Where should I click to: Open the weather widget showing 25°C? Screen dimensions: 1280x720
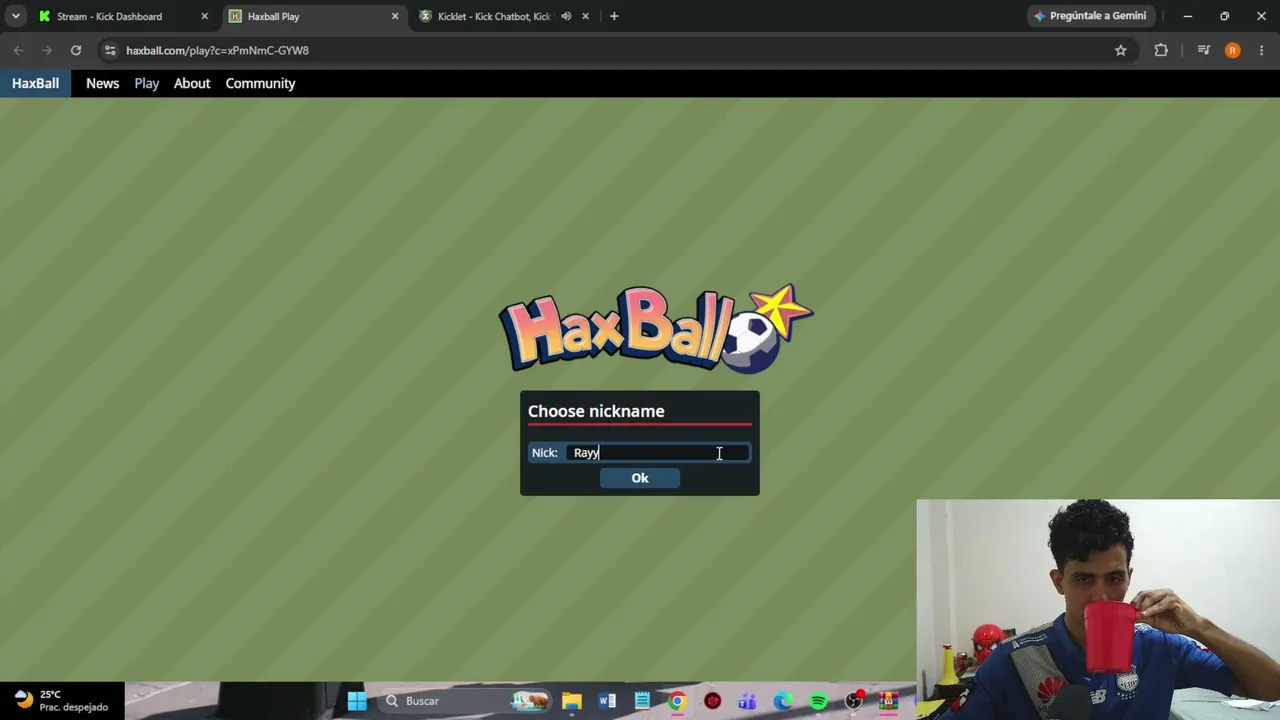coord(62,701)
